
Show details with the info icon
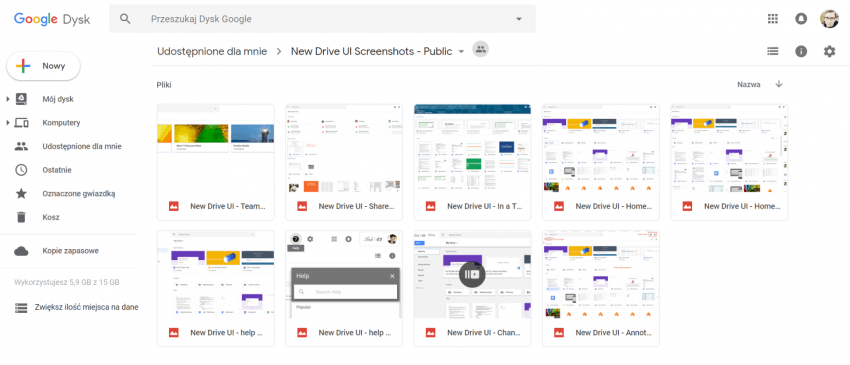801,51
